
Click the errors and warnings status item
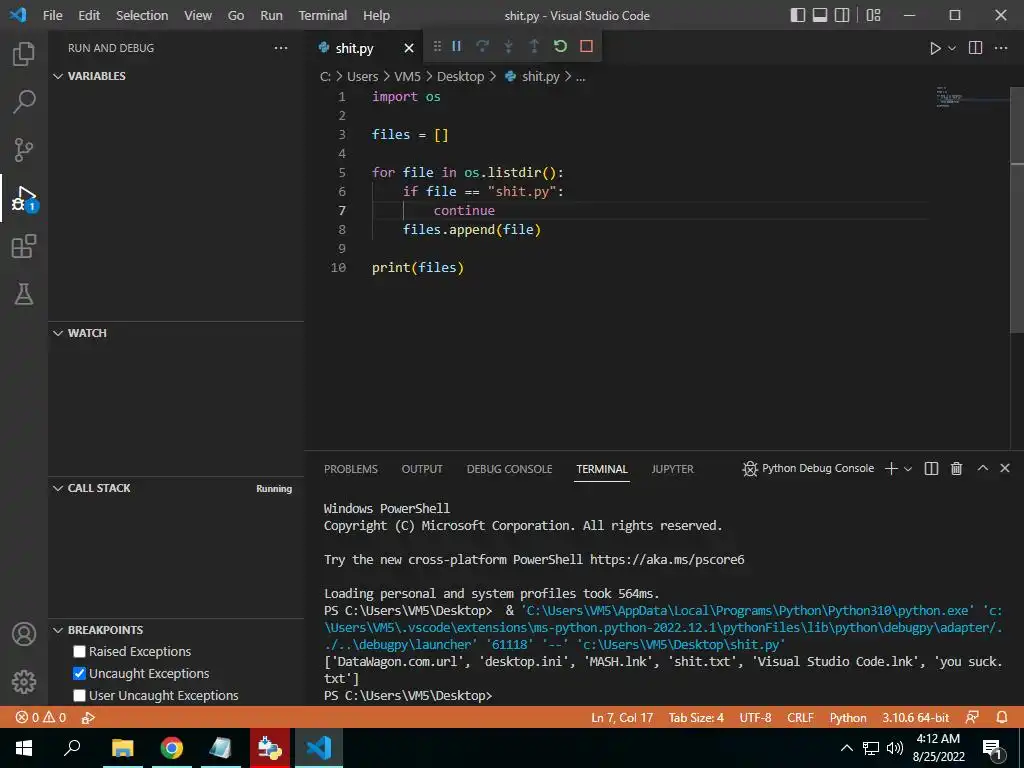(x=40, y=718)
